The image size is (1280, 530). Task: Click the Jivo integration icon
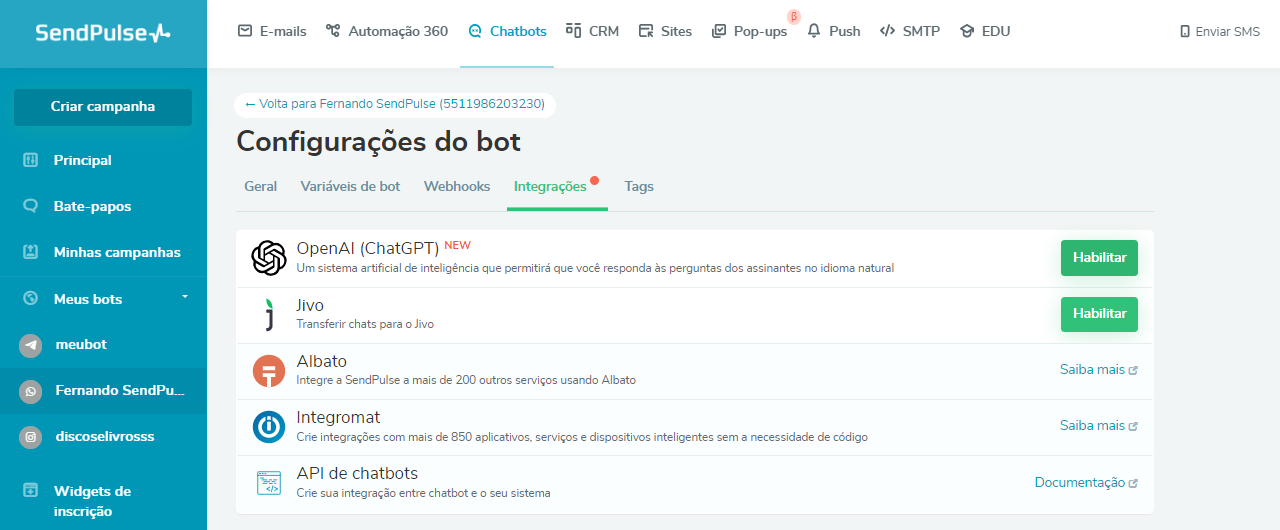[268, 315]
